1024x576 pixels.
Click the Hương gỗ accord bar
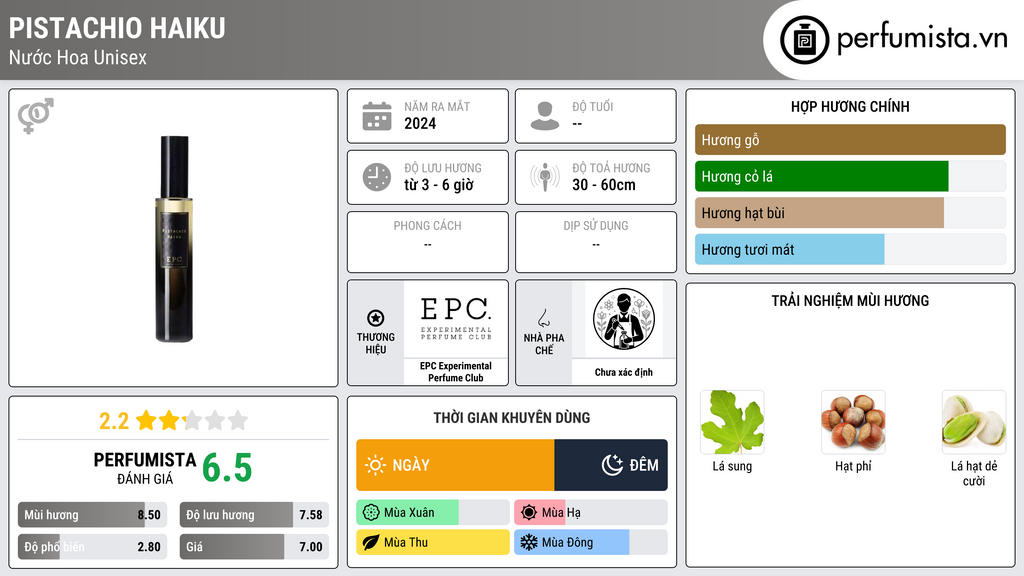(850, 140)
